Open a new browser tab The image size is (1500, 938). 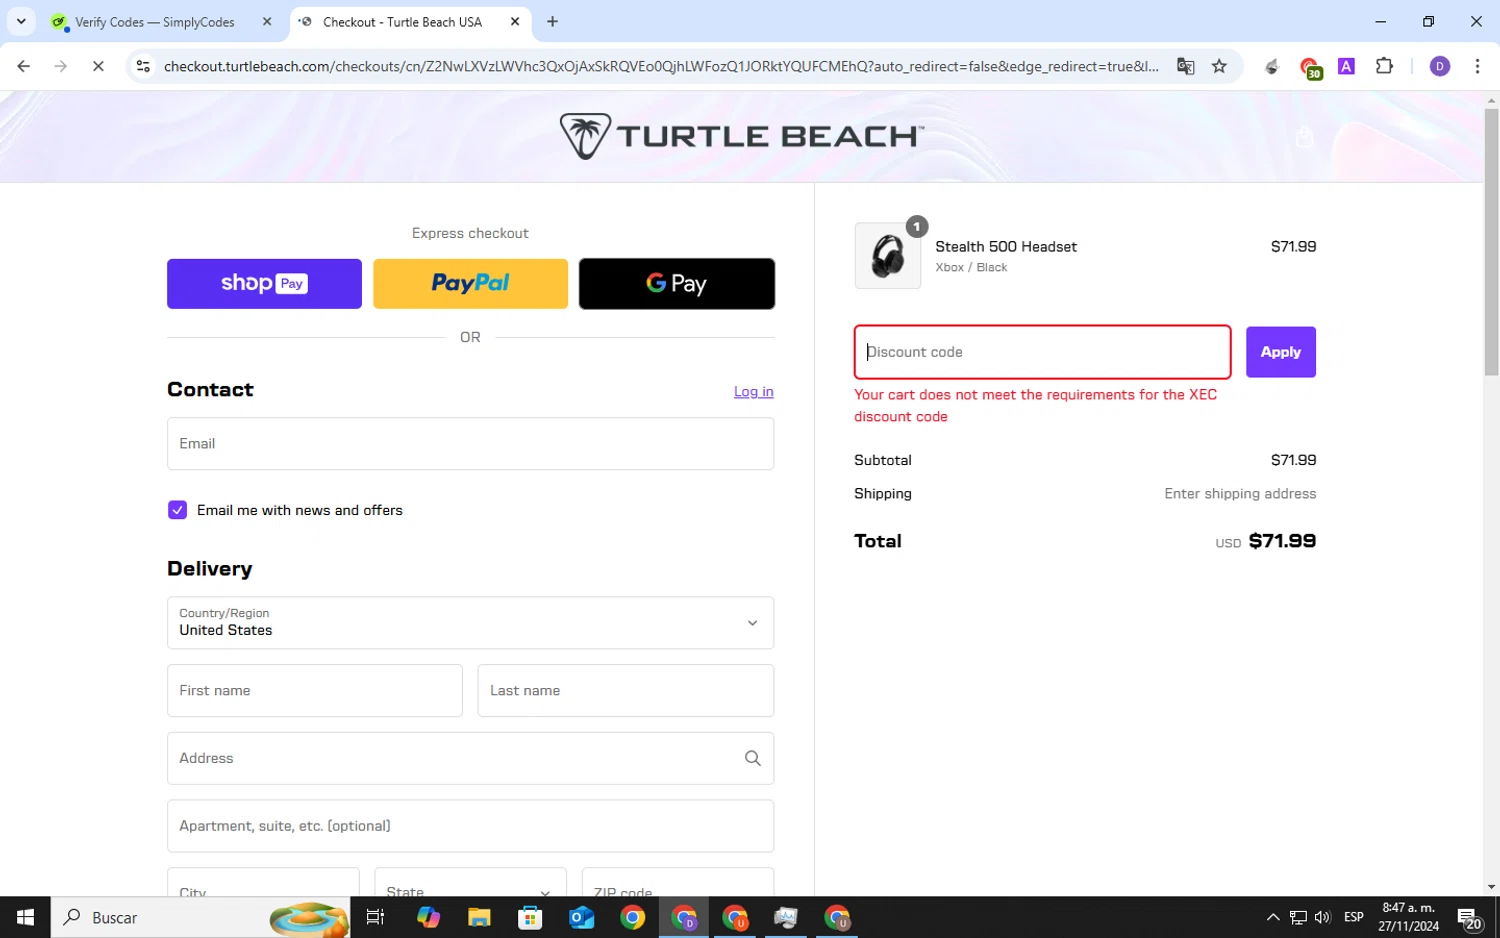552,21
